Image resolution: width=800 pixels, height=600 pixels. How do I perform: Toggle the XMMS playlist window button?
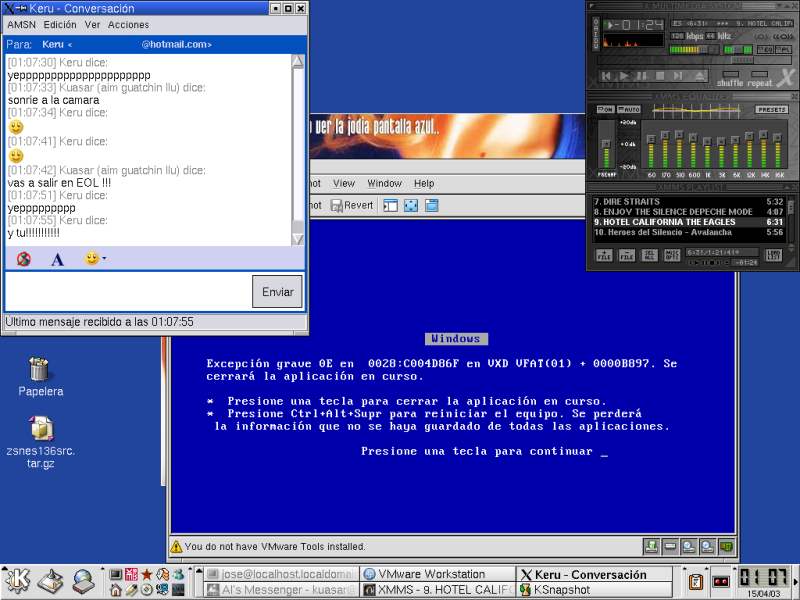pyautogui.click(x=783, y=49)
